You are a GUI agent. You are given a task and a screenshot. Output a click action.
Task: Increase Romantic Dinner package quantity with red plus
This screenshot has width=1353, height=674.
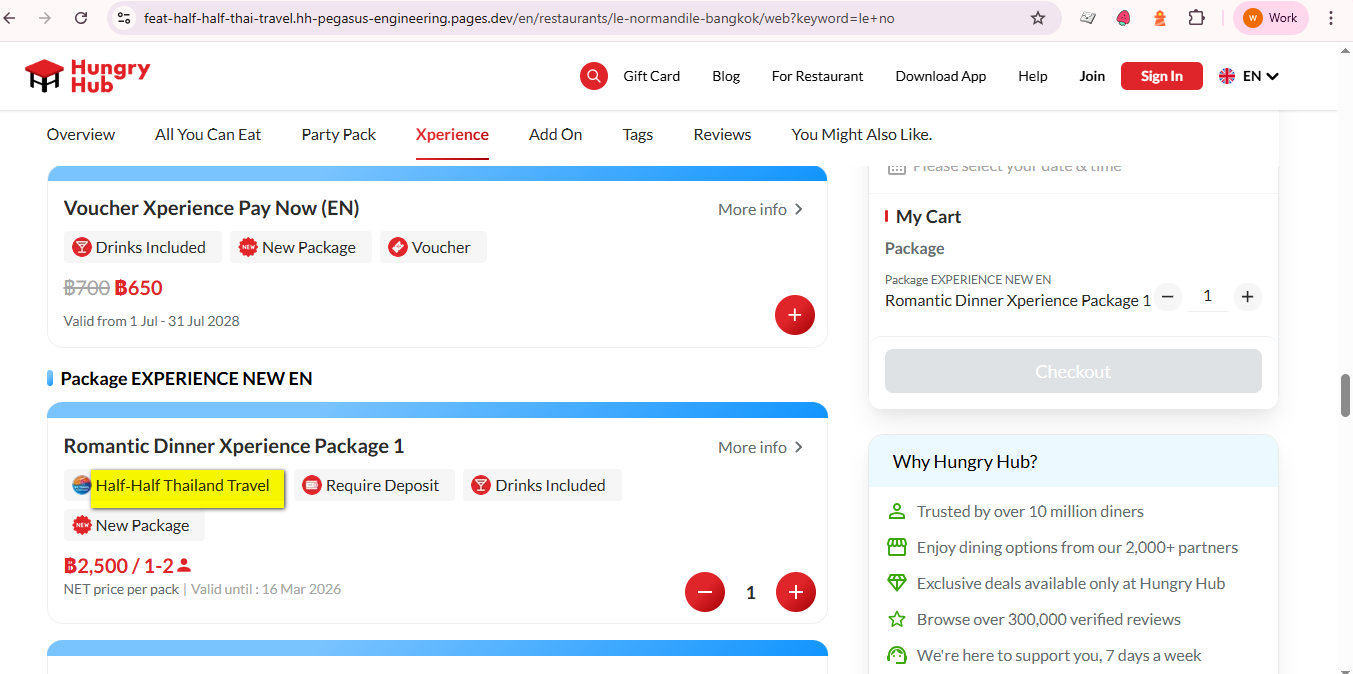[x=796, y=592]
